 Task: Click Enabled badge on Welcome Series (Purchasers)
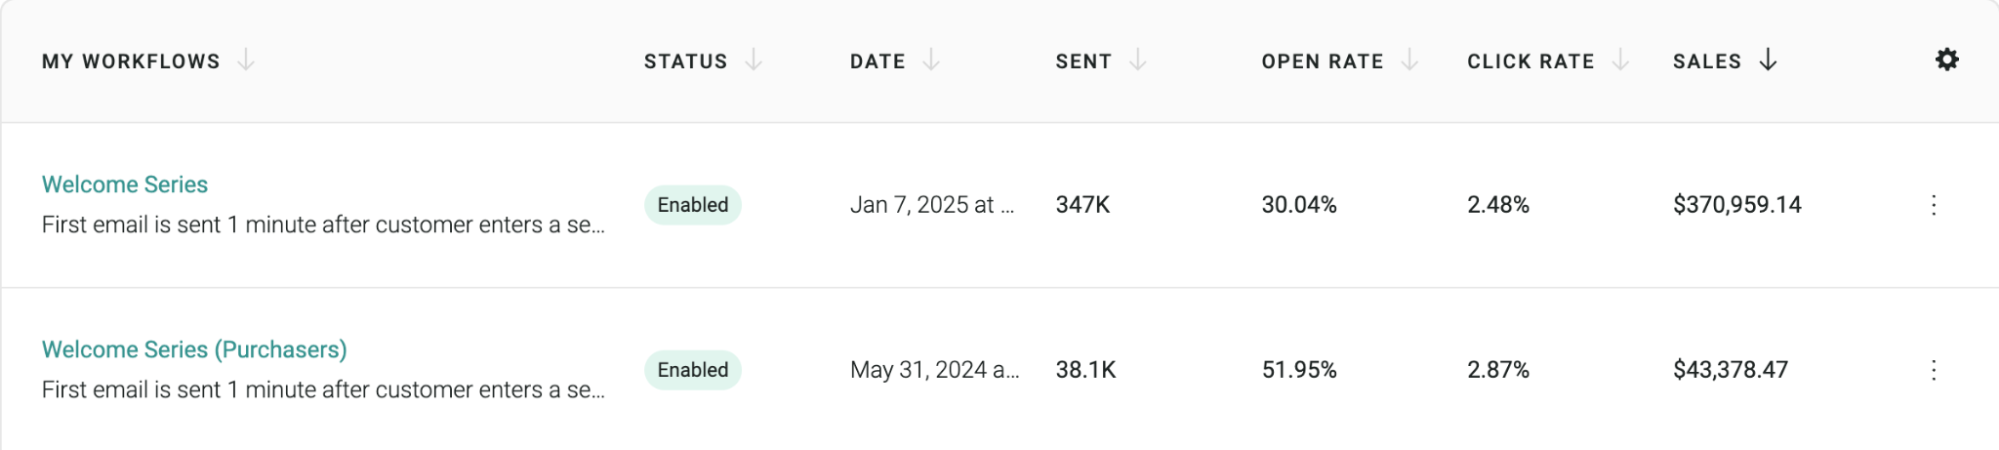(x=693, y=370)
